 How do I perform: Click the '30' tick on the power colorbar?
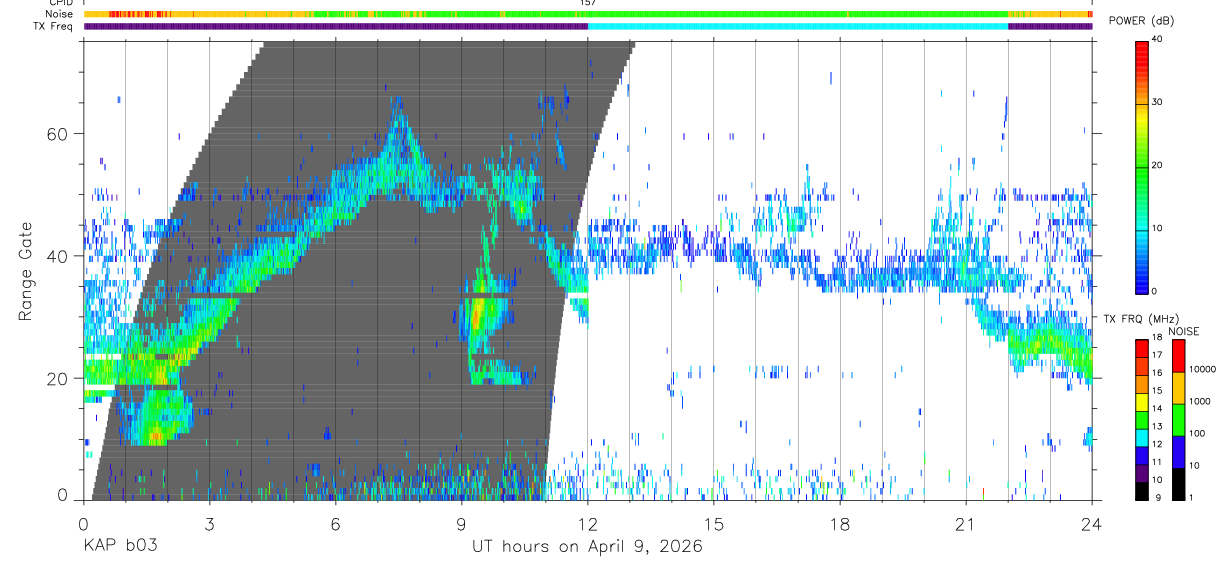(1156, 103)
